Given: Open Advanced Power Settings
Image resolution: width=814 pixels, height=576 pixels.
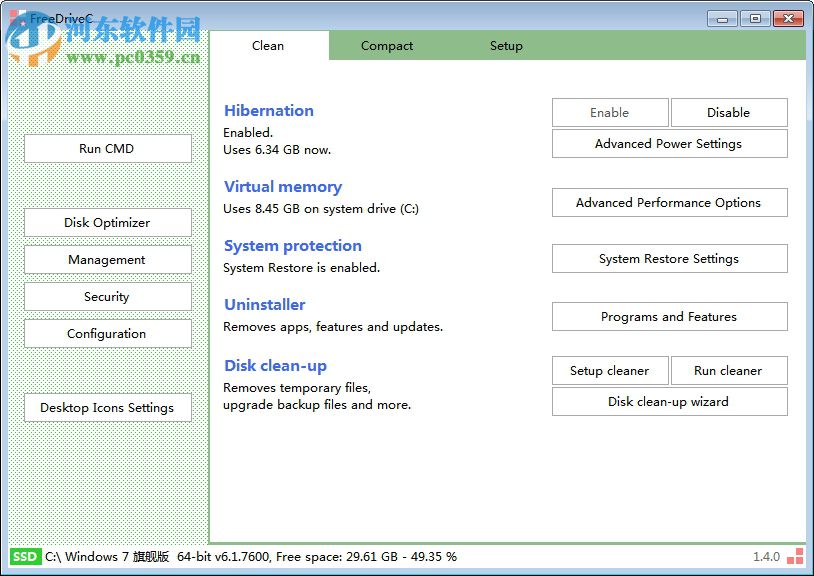Looking at the screenshot, I should pos(669,144).
